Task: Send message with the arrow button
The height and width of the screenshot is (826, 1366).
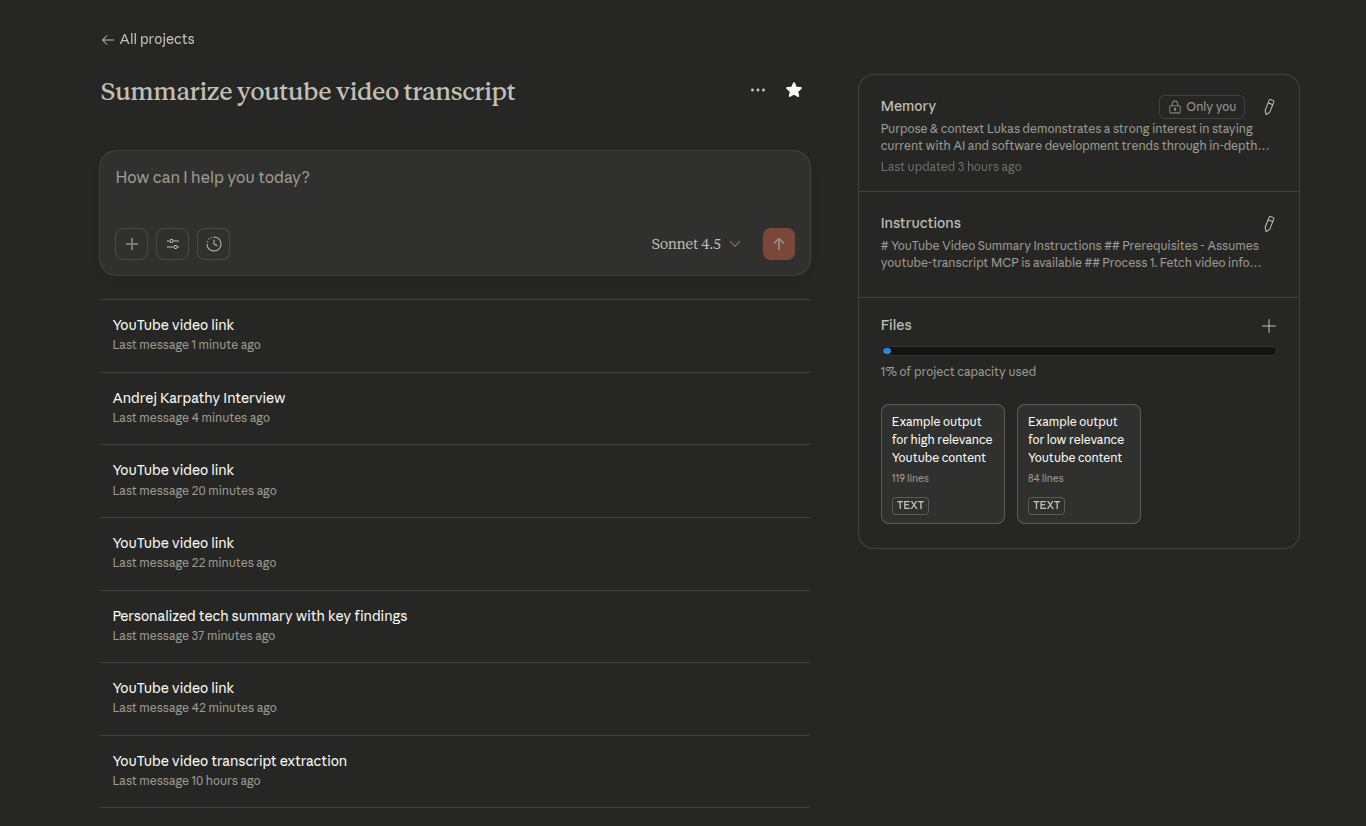Action: click(778, 244)
